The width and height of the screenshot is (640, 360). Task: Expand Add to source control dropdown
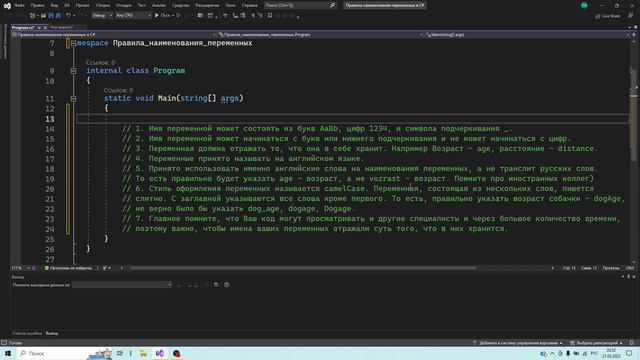click(518, 343)
